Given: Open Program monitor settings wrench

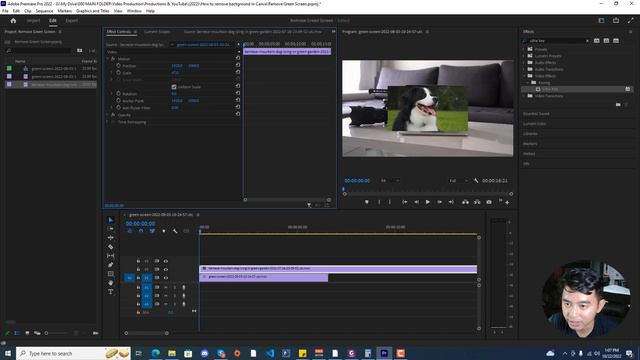Looking at the screenshot, I should (x=476, y=180).
